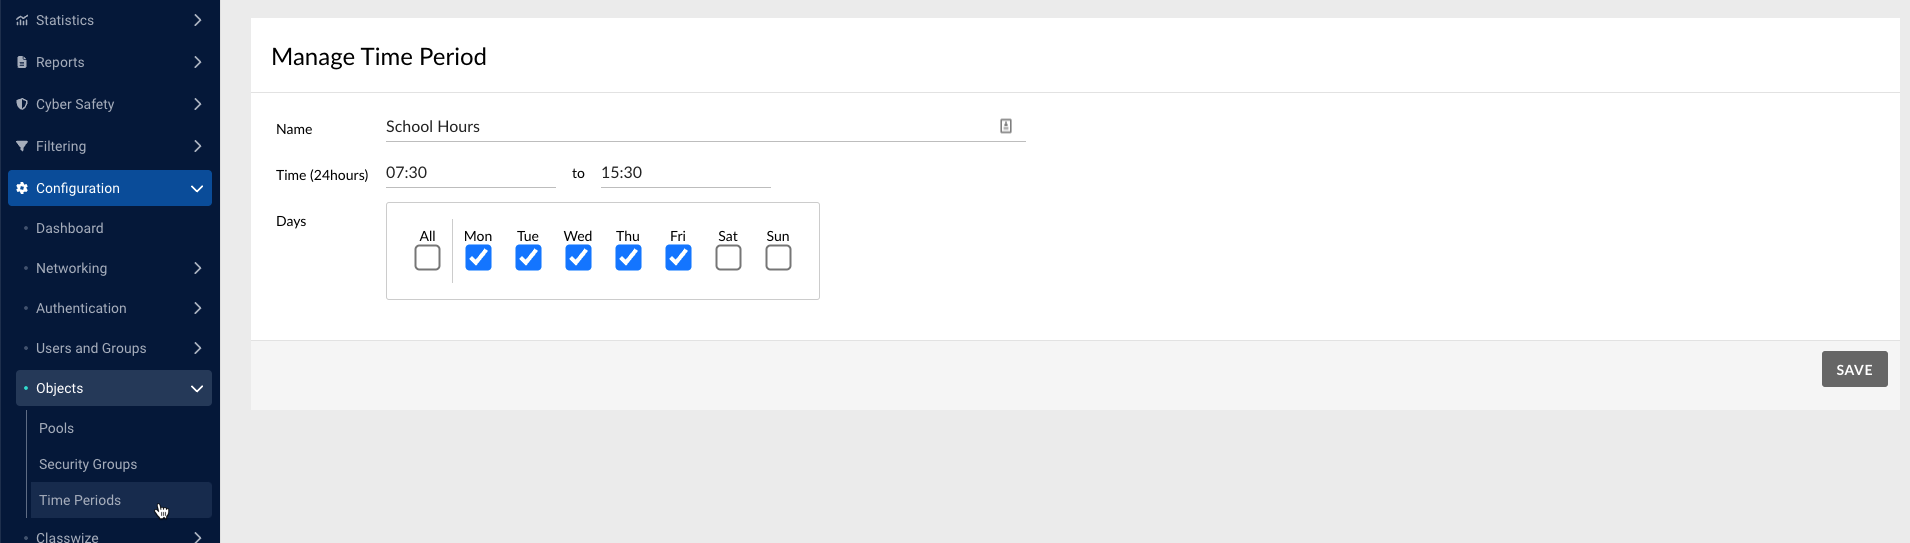Open the Dashboard link in sidebar

[70, 228]
